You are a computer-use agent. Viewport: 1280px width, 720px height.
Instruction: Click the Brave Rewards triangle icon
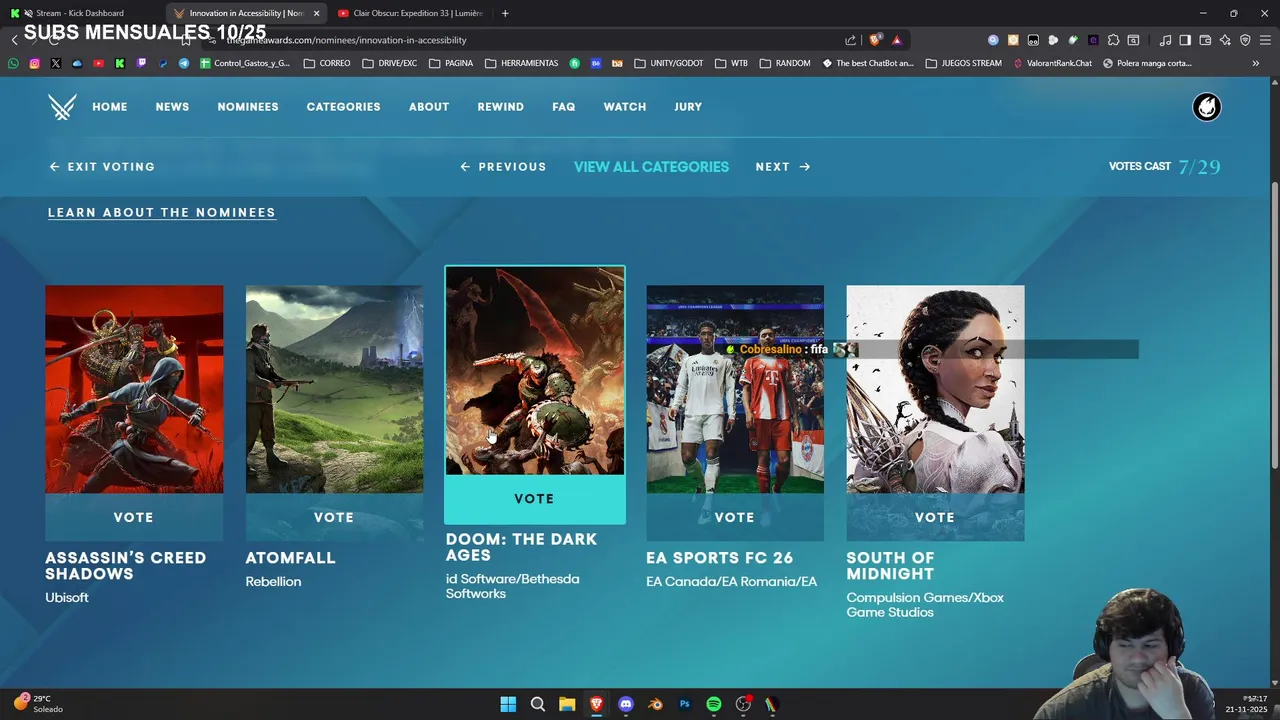(x=897, y=40)
